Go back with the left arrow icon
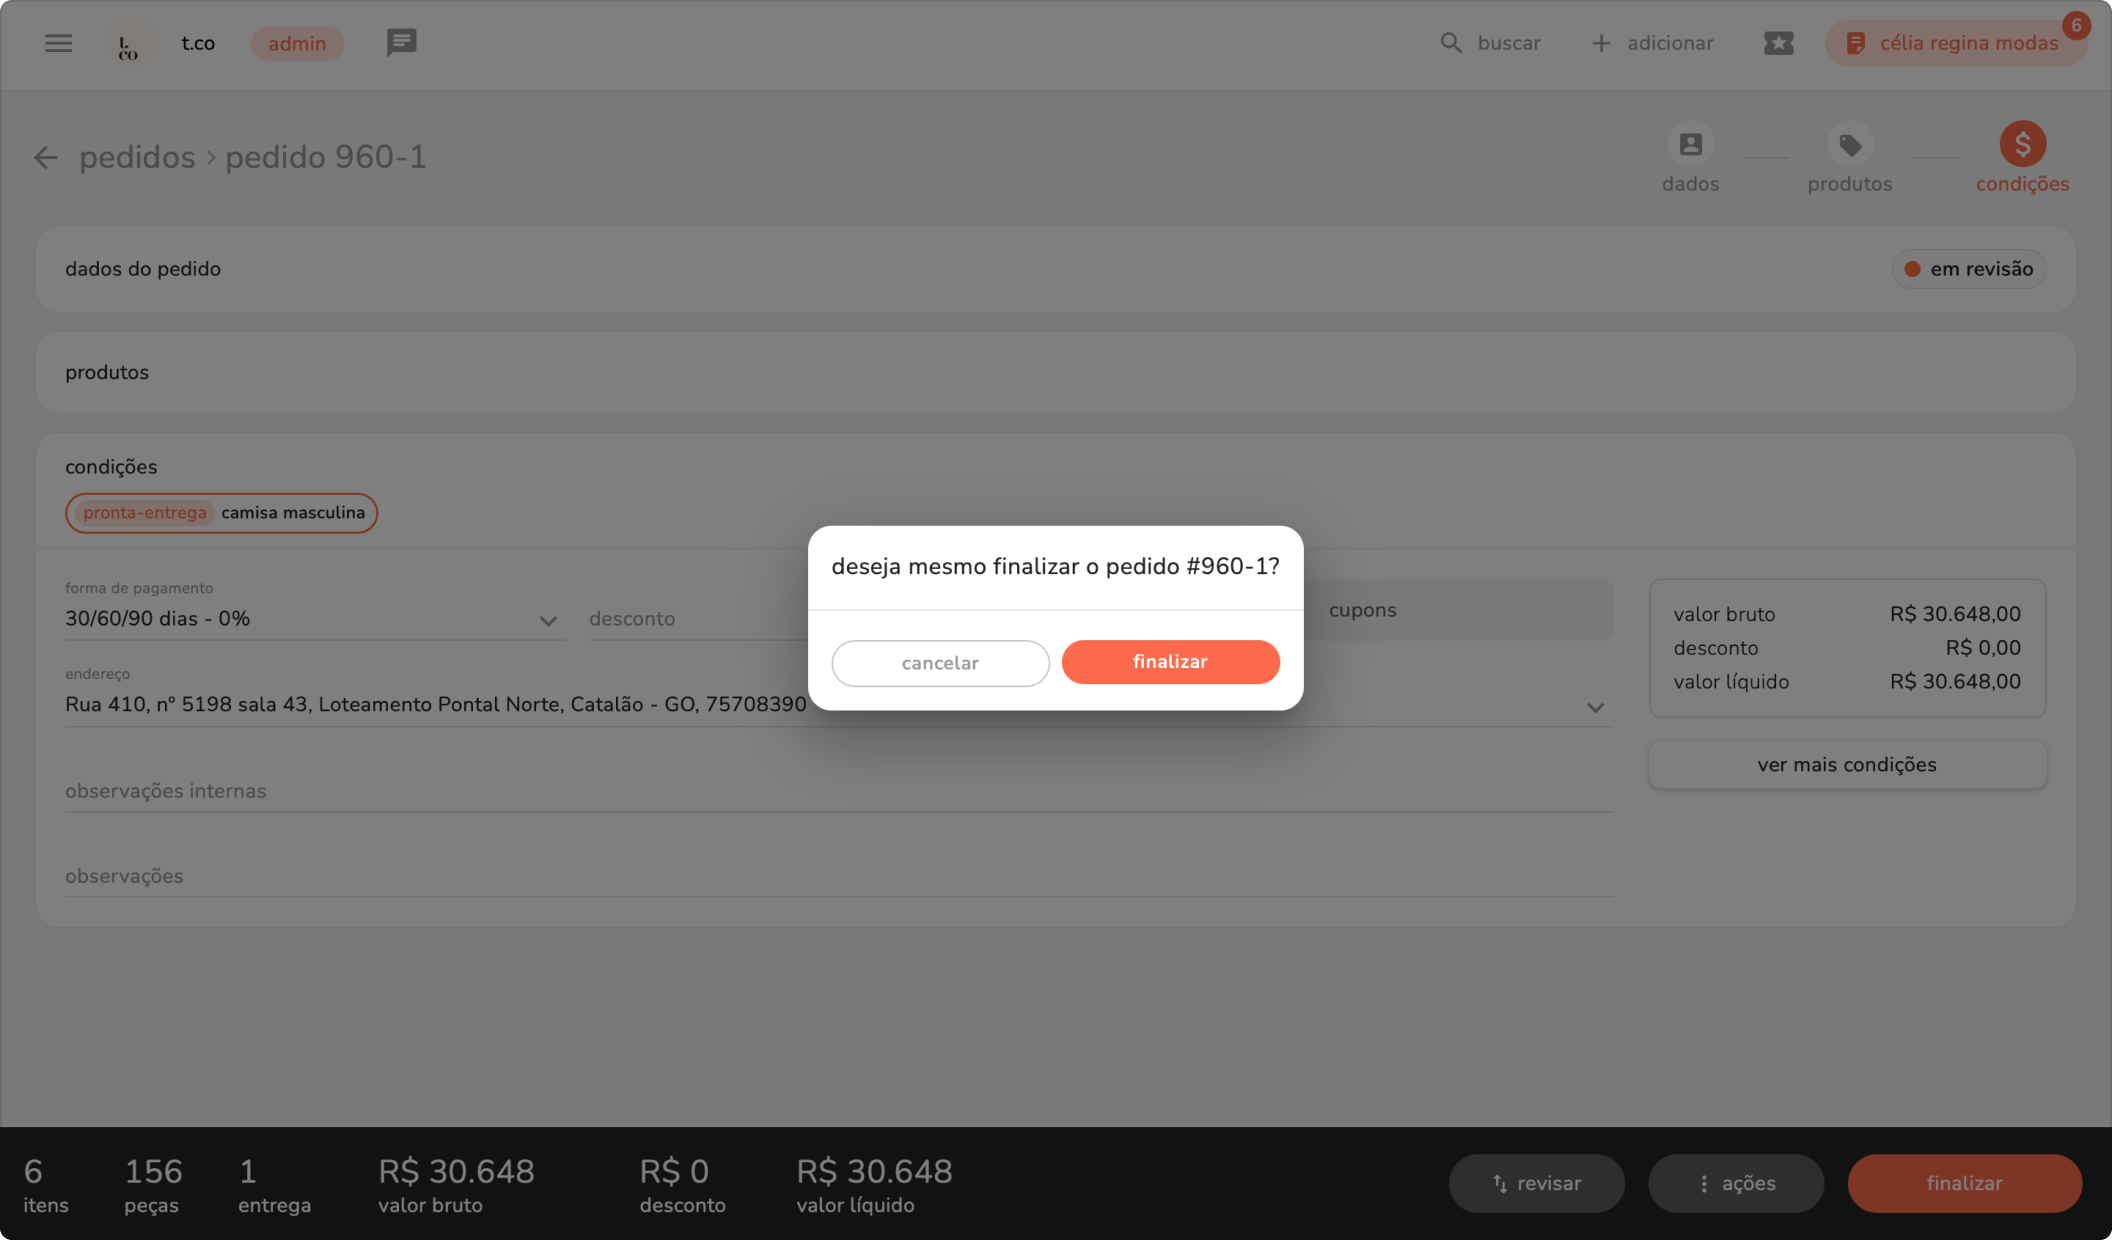The image size is (2112, 1240). (45, 158)
